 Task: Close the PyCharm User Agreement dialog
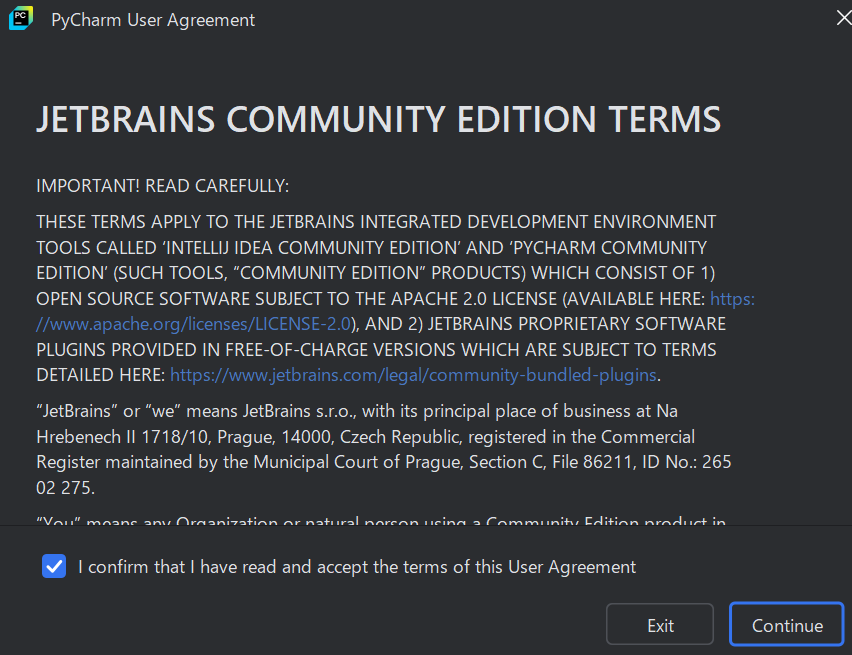[844, 18]
